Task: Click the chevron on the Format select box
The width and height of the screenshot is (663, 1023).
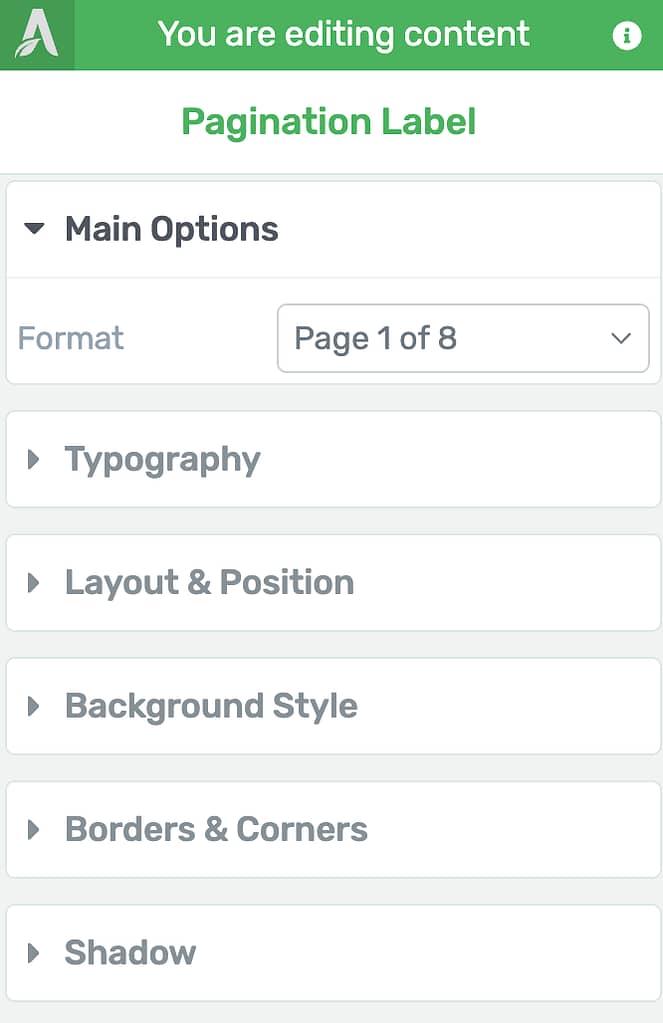Action: [621, 338]
